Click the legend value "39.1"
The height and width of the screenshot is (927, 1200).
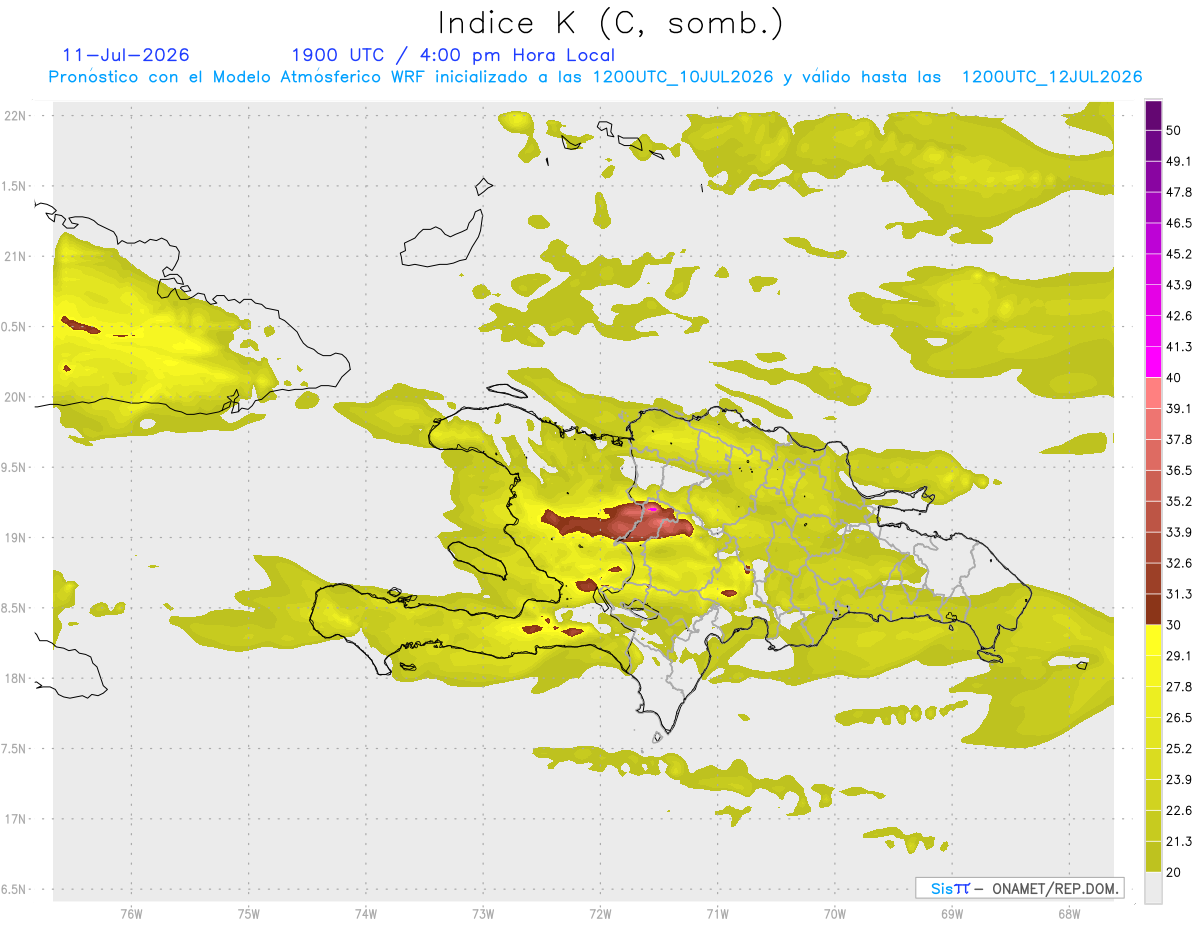click(1180, 408)
